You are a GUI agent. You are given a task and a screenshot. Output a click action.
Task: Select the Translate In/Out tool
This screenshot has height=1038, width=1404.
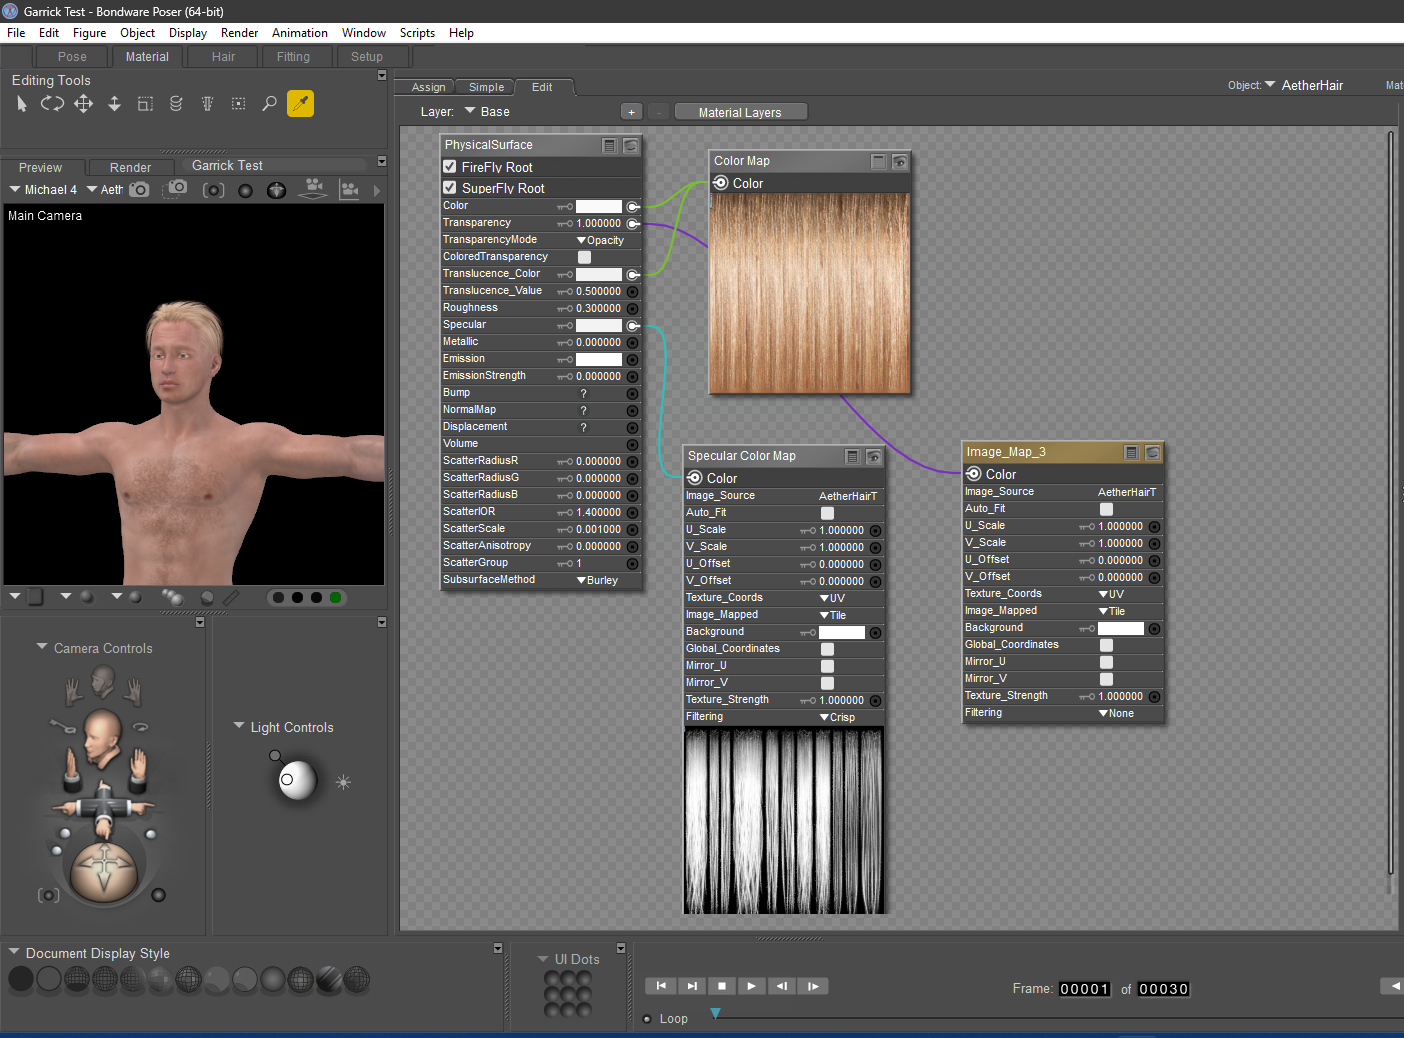(114, 104)
